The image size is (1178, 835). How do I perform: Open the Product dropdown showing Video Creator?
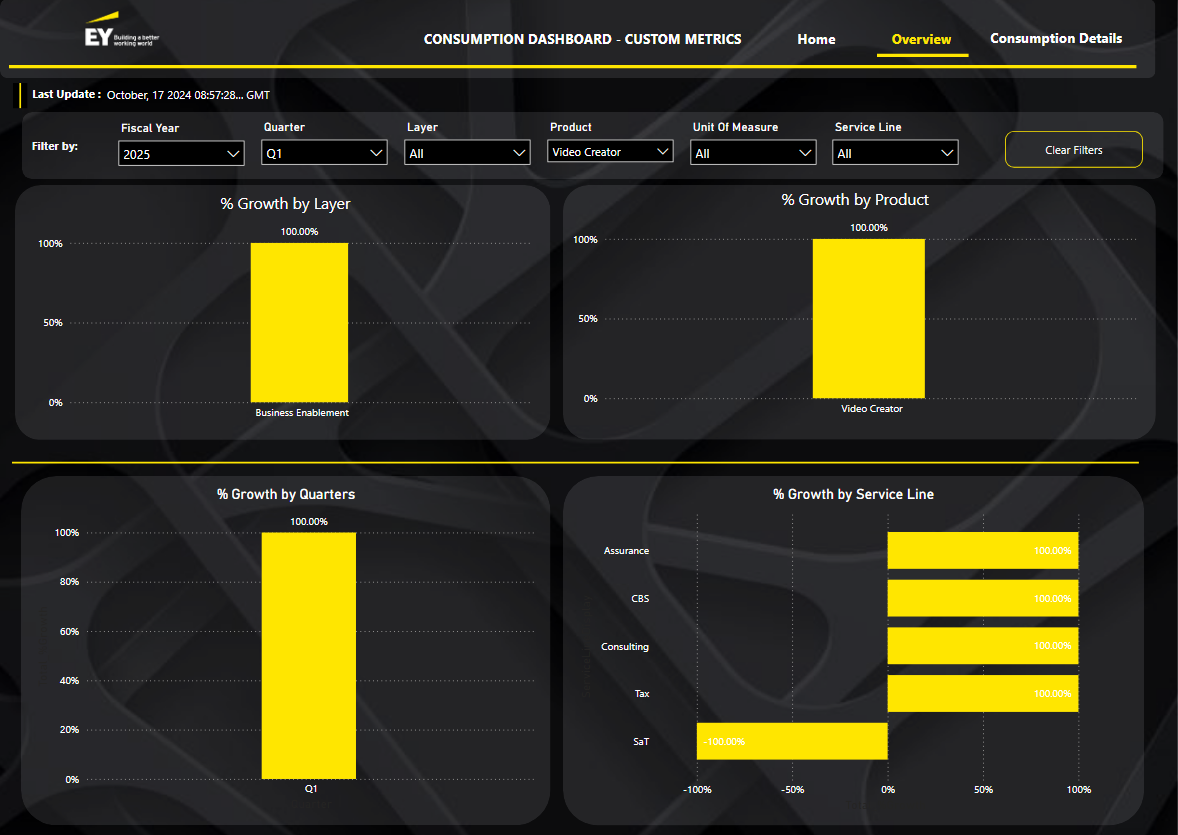pos(610,152)
